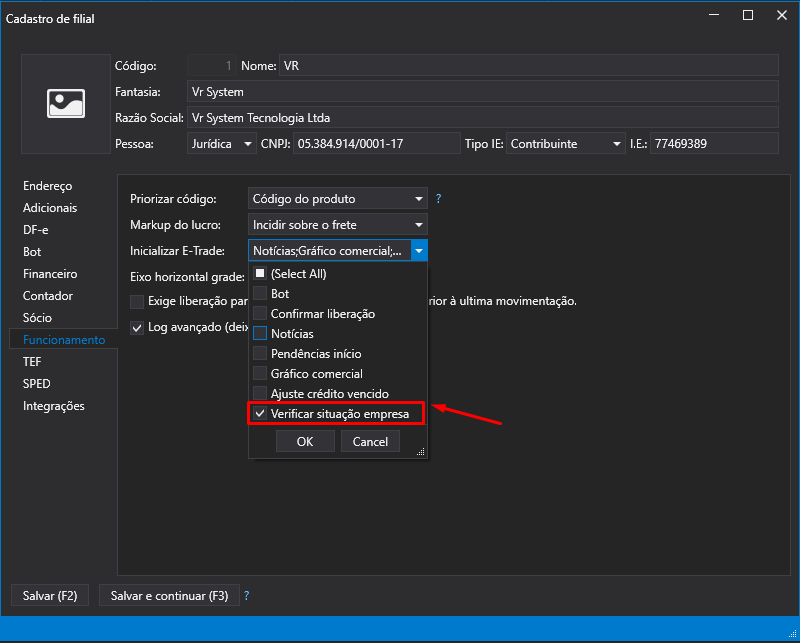Expand the Priorizar código dropdown
The height and width of the screenshot is (643, 800).
click(419, 199)
